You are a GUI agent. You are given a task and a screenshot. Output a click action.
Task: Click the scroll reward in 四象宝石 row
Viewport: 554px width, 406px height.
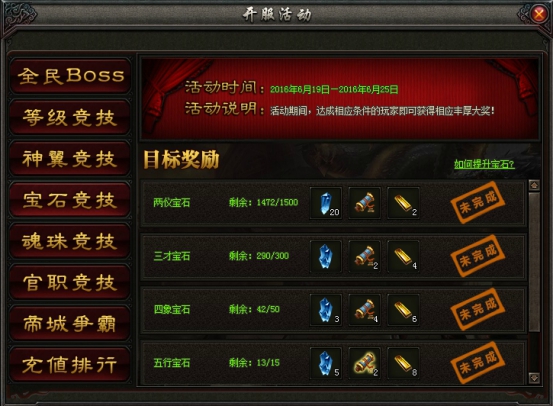(x=365, y=310)
